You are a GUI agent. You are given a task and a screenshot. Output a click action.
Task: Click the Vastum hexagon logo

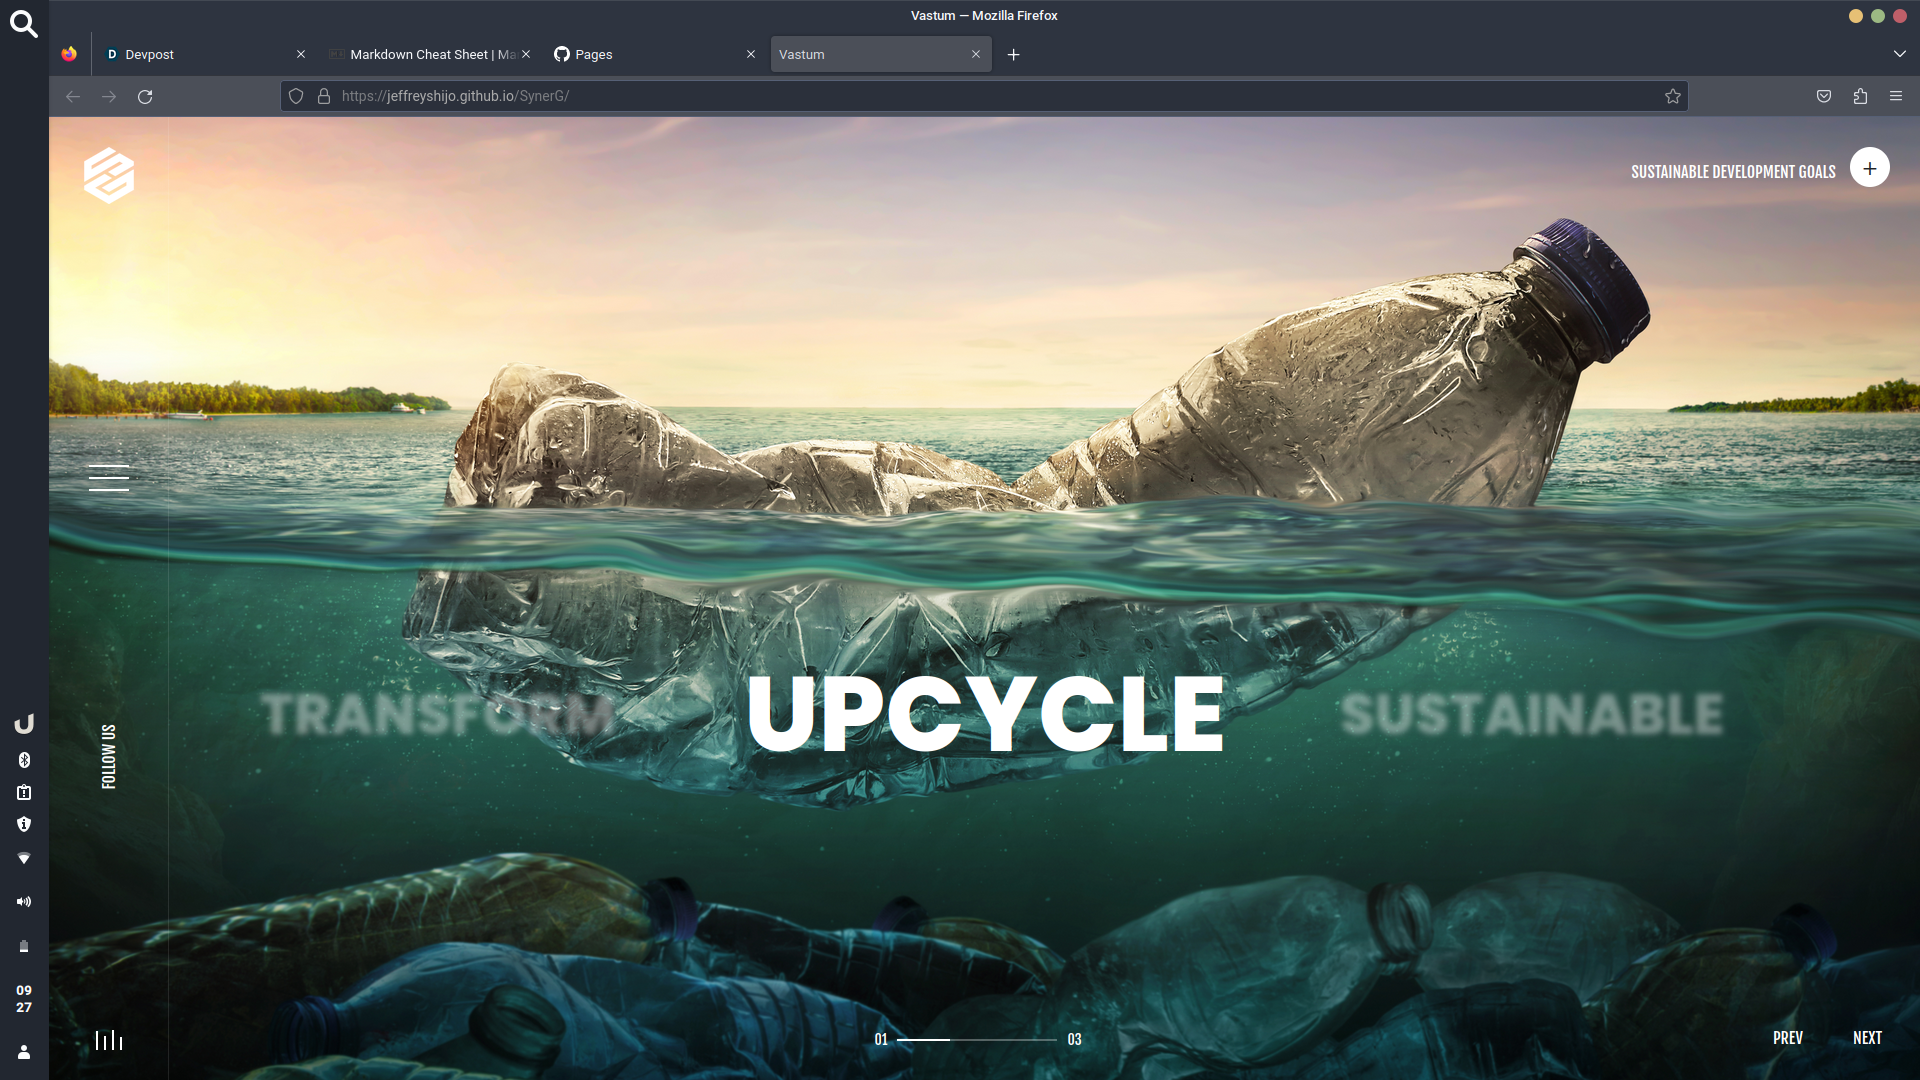click(109, 175)
